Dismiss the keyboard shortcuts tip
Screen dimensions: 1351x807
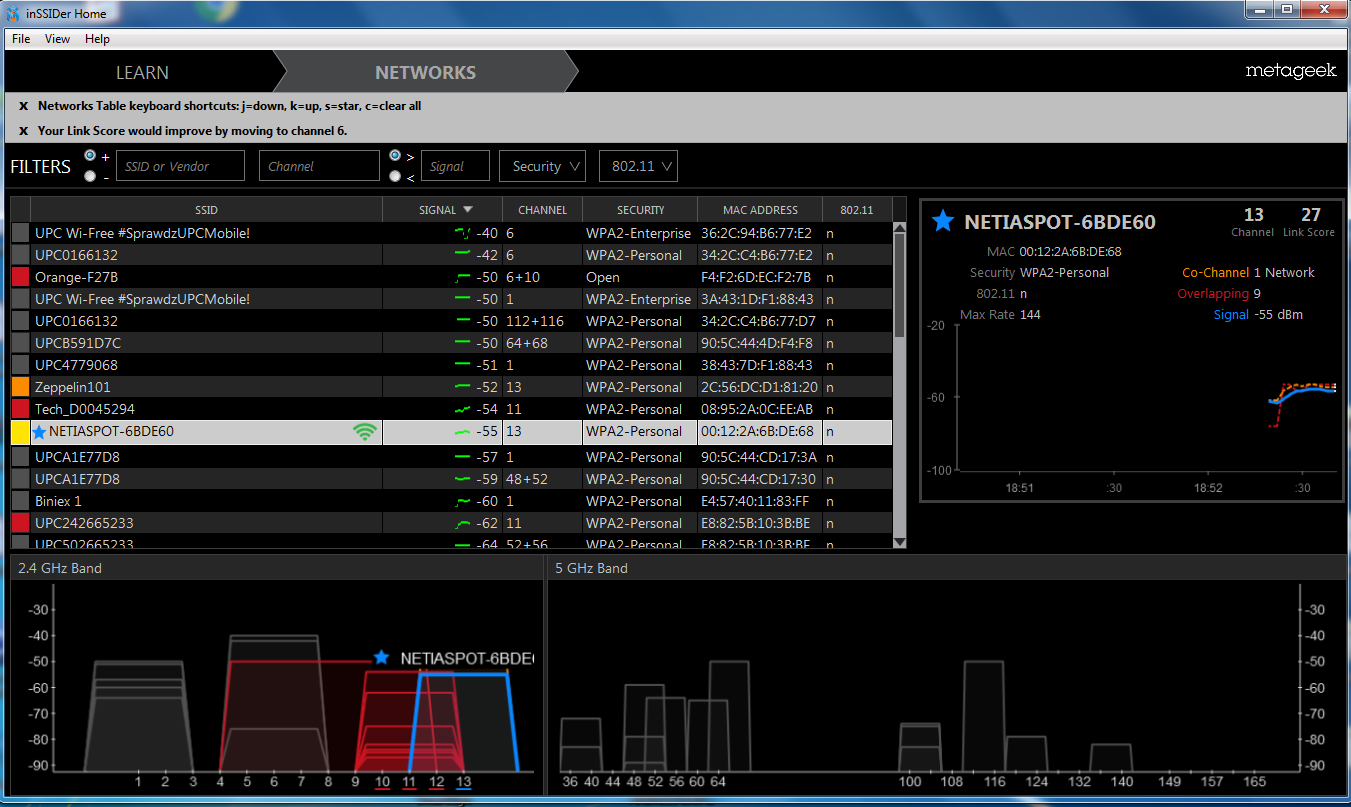click(x=24, y=106)
